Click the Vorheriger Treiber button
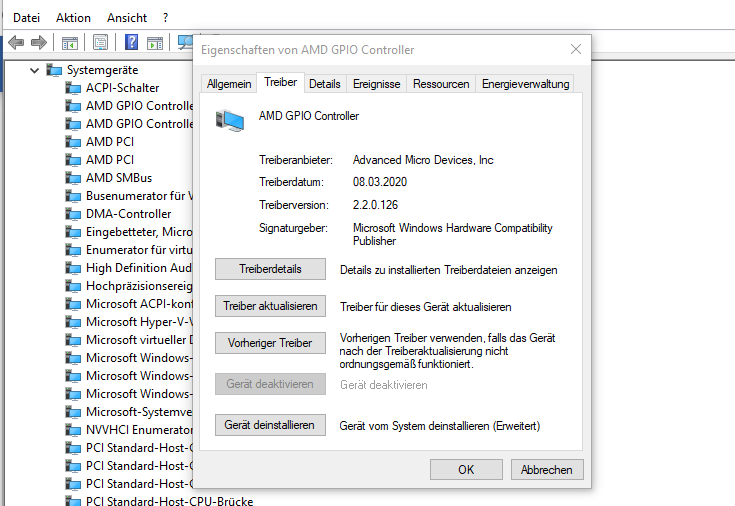 tap(270, 343)
